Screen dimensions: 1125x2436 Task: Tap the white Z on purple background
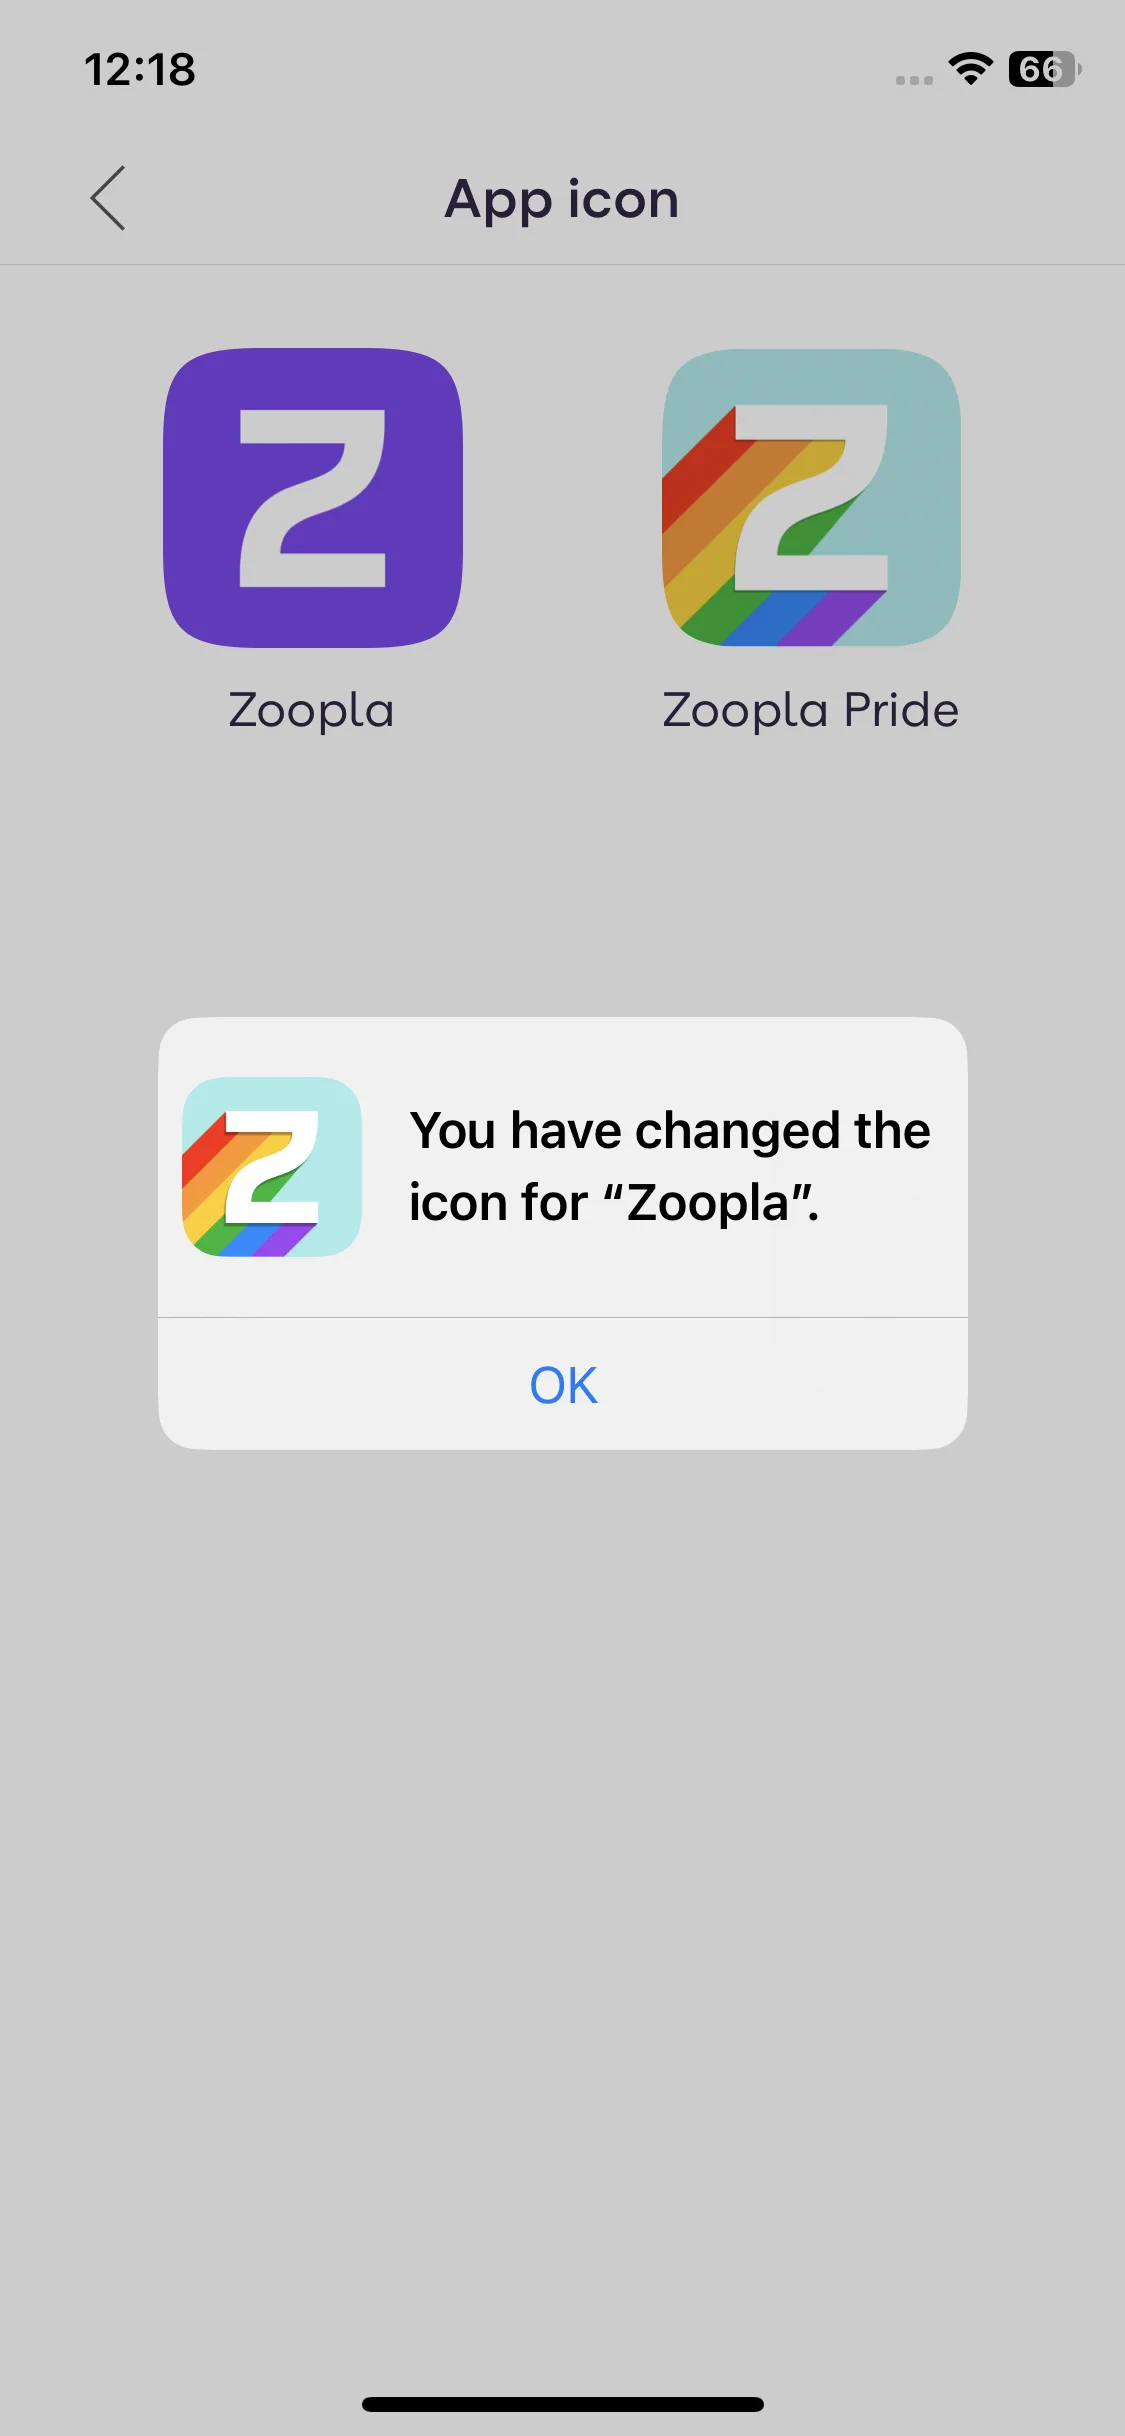(313, 498)
